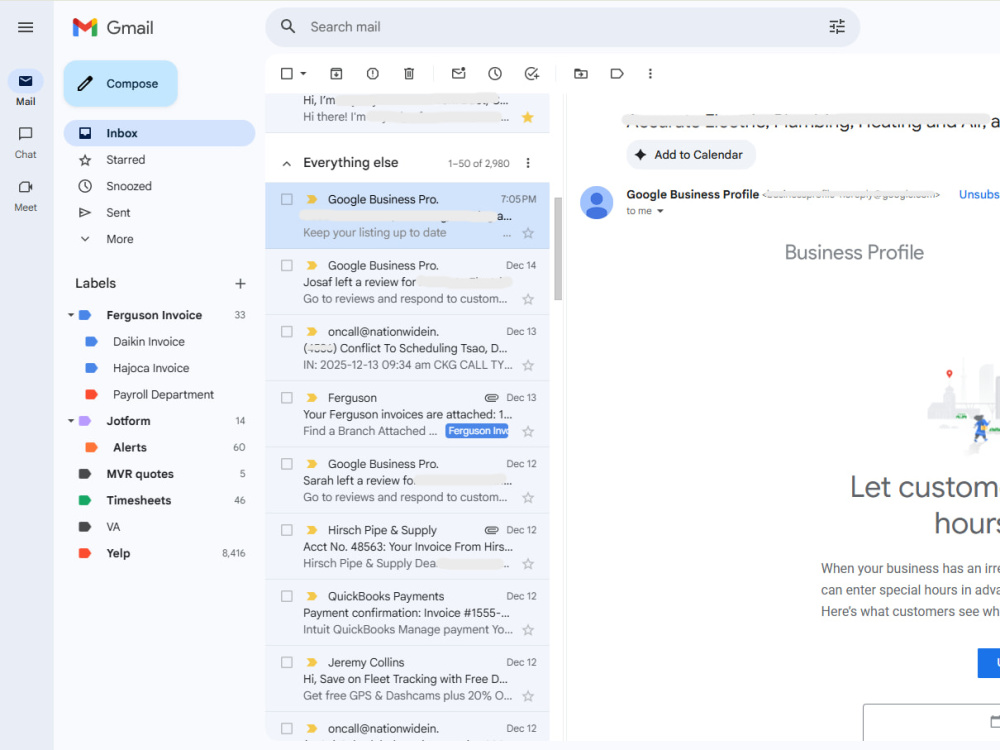The image size is (1000, 750).
Task: Open Everything else section options menu
Action: (528, 163)
